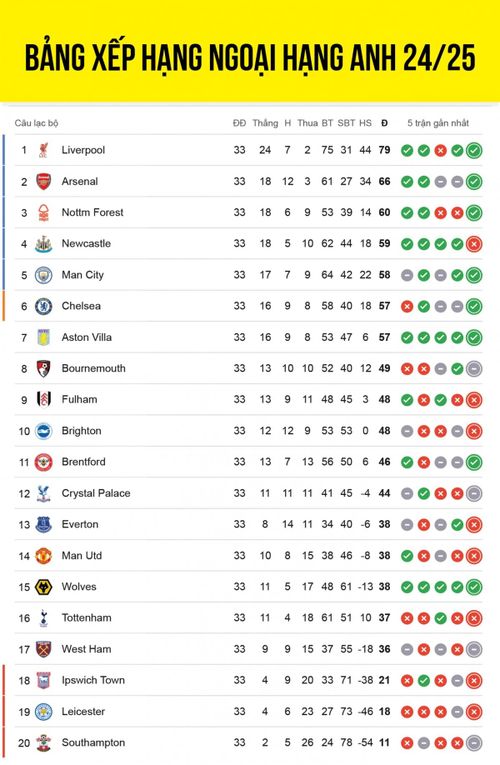Open the Man Utd crest icon

(43, 556)
